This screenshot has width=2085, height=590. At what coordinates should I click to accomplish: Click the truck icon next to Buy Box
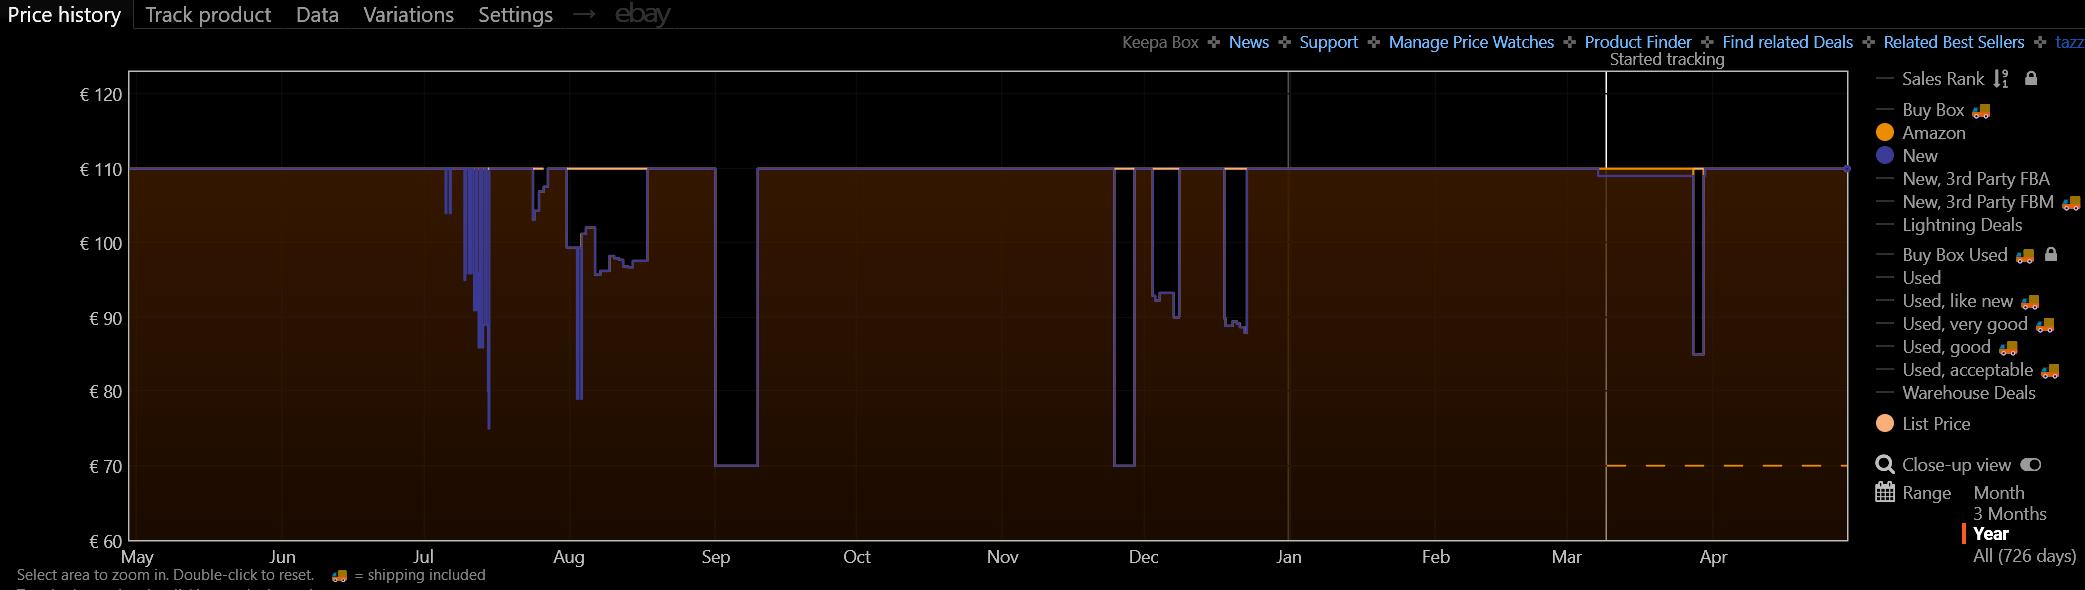tap(1981, 111)
